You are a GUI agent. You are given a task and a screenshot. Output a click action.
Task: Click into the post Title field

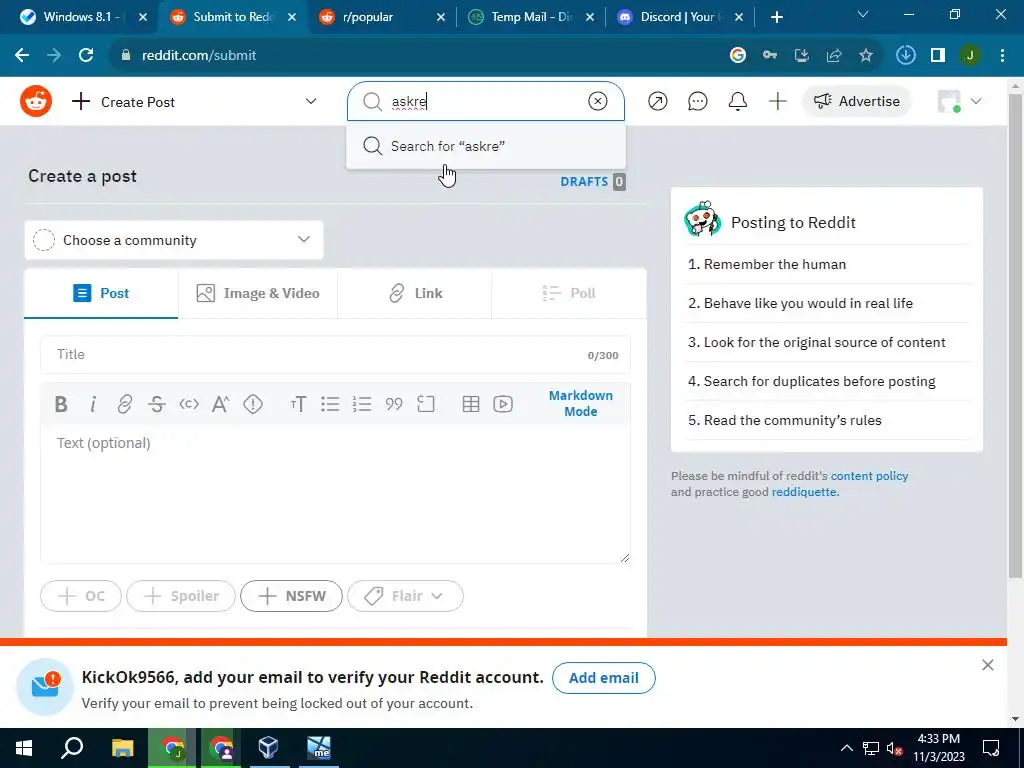(x=335, y=355)
